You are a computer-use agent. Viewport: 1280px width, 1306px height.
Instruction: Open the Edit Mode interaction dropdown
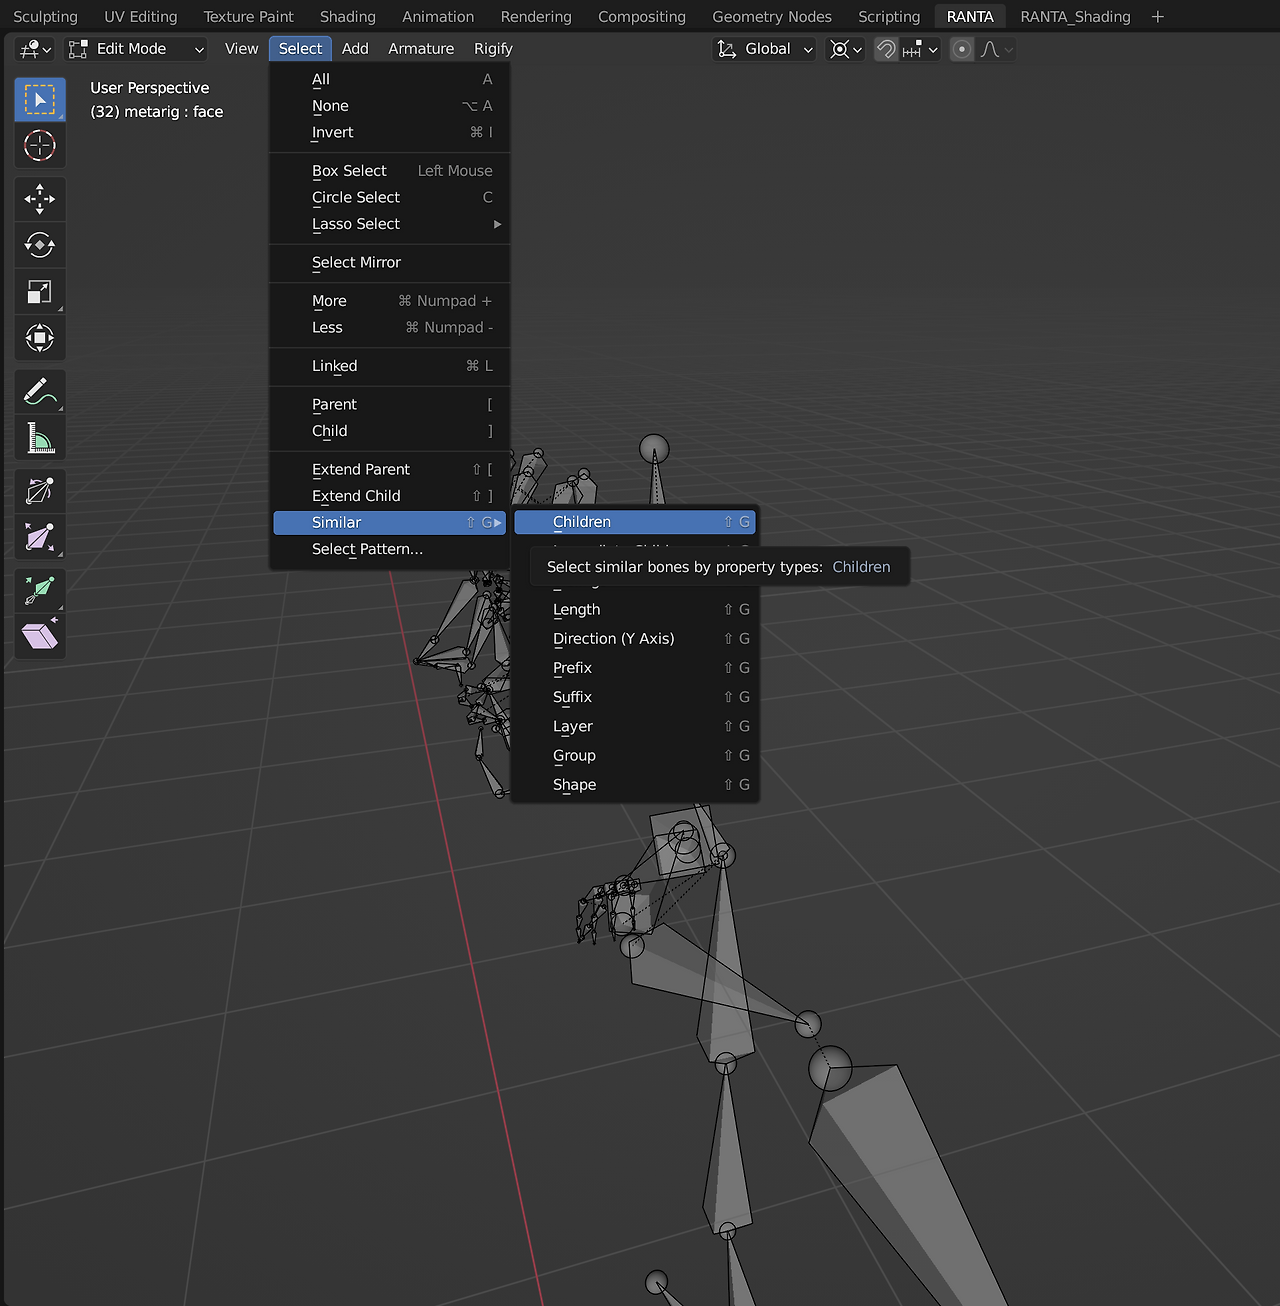(x=136, y=49)
